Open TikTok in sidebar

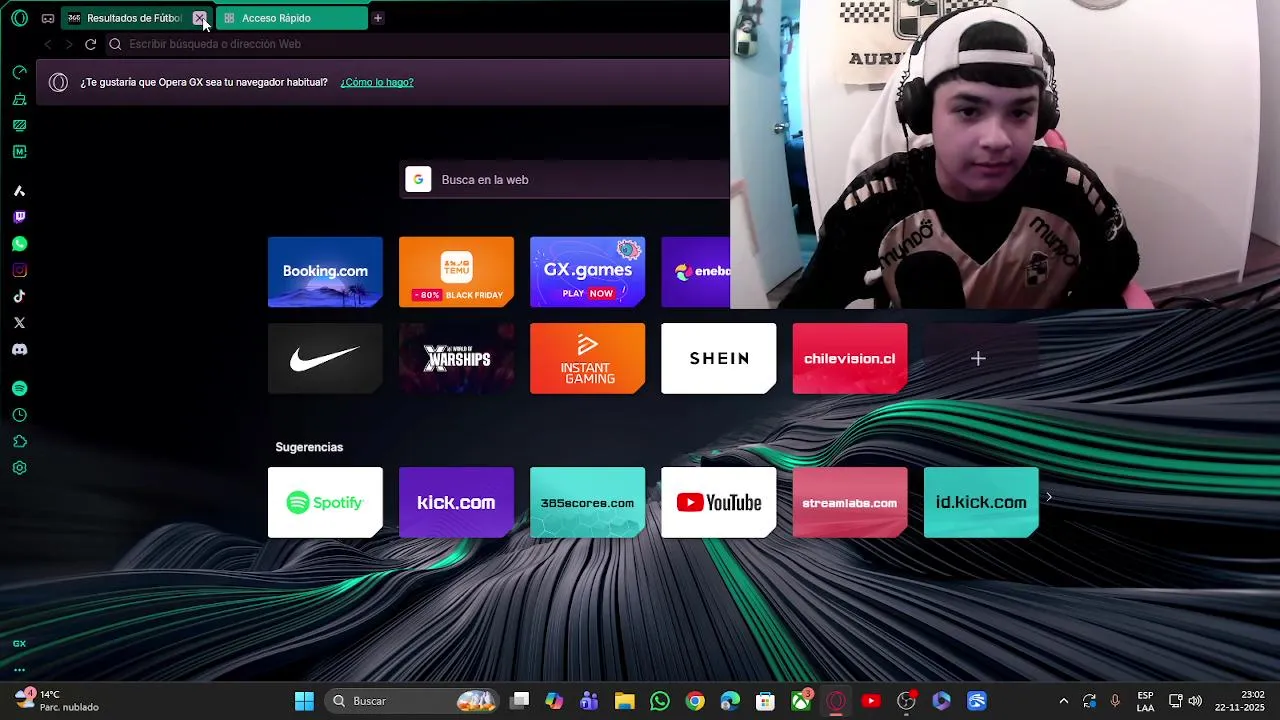(19, 296)
